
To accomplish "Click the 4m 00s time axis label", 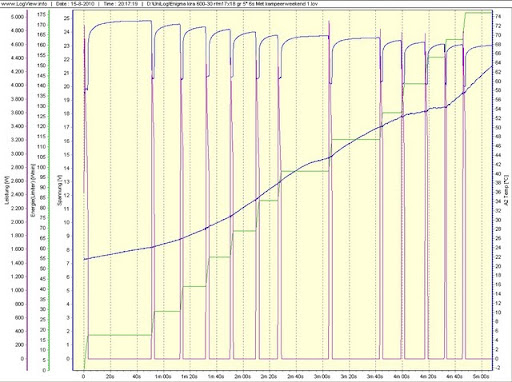I will 402,376.
